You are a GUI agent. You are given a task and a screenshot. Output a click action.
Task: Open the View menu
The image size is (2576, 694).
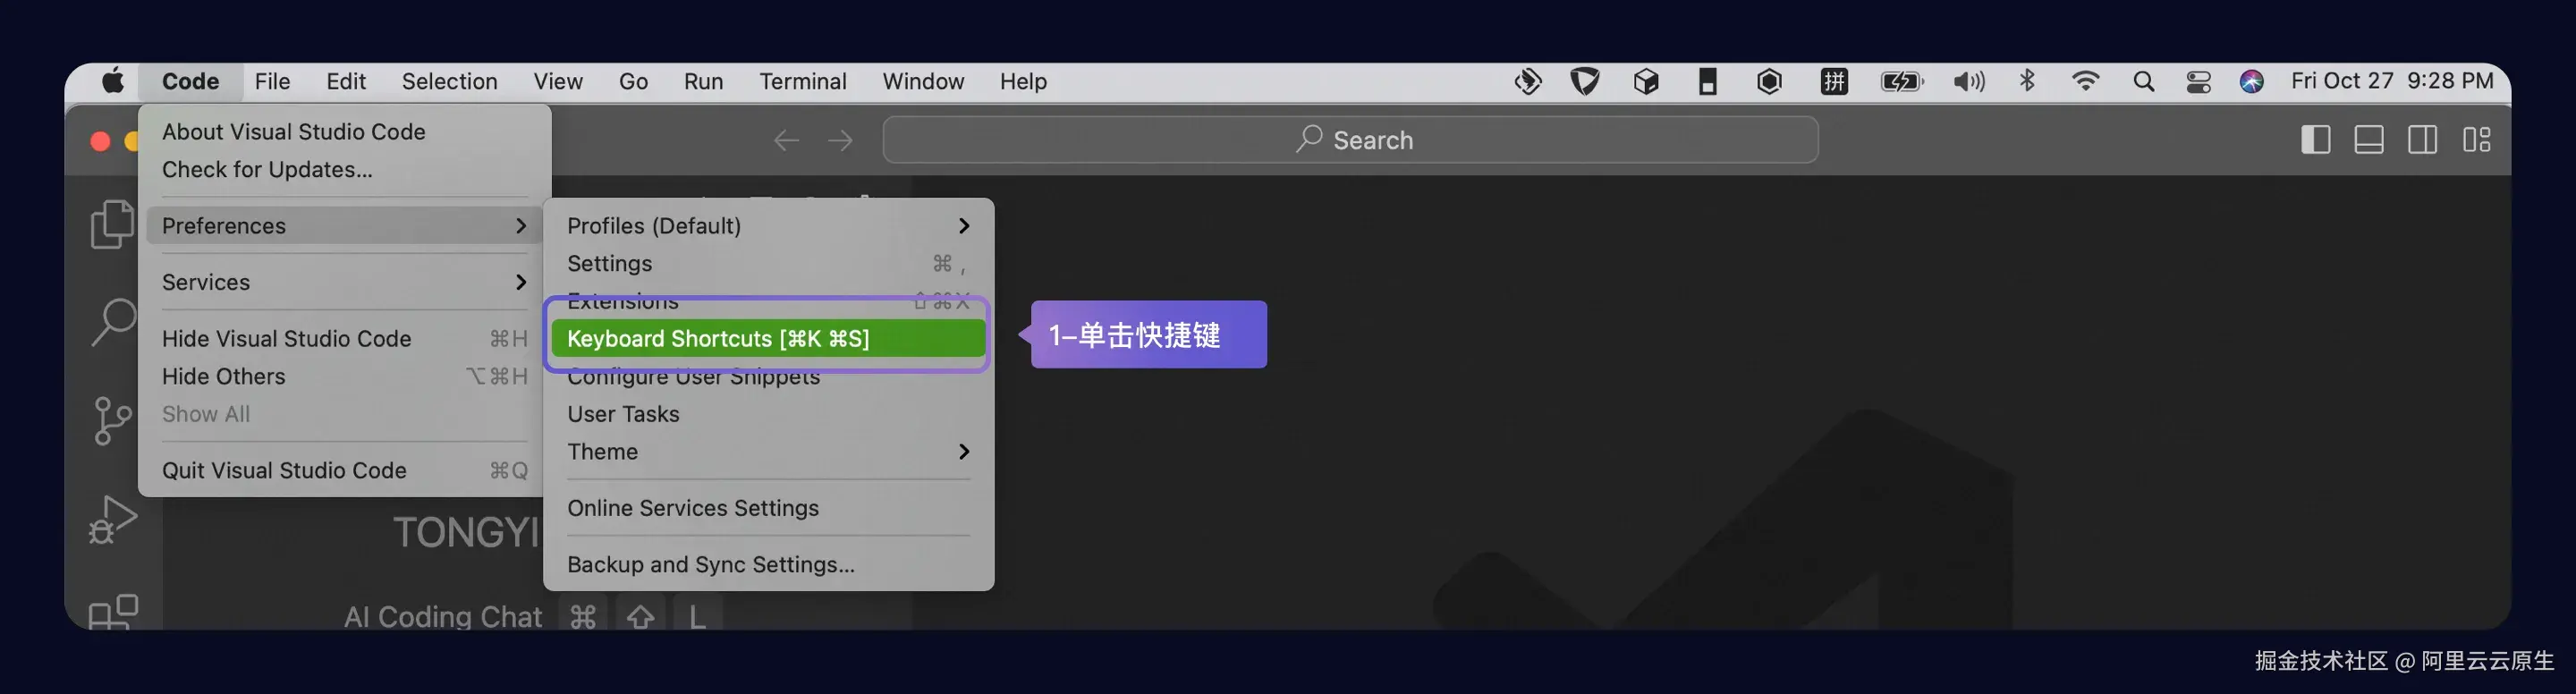[x=558, y=81]
